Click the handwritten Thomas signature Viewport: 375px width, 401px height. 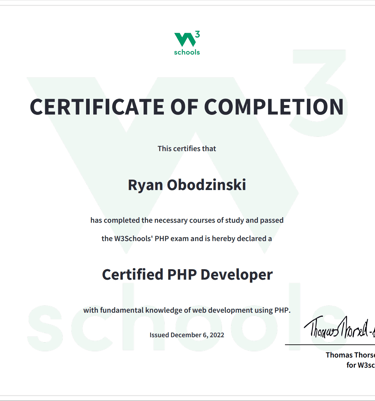pos(339,327)
